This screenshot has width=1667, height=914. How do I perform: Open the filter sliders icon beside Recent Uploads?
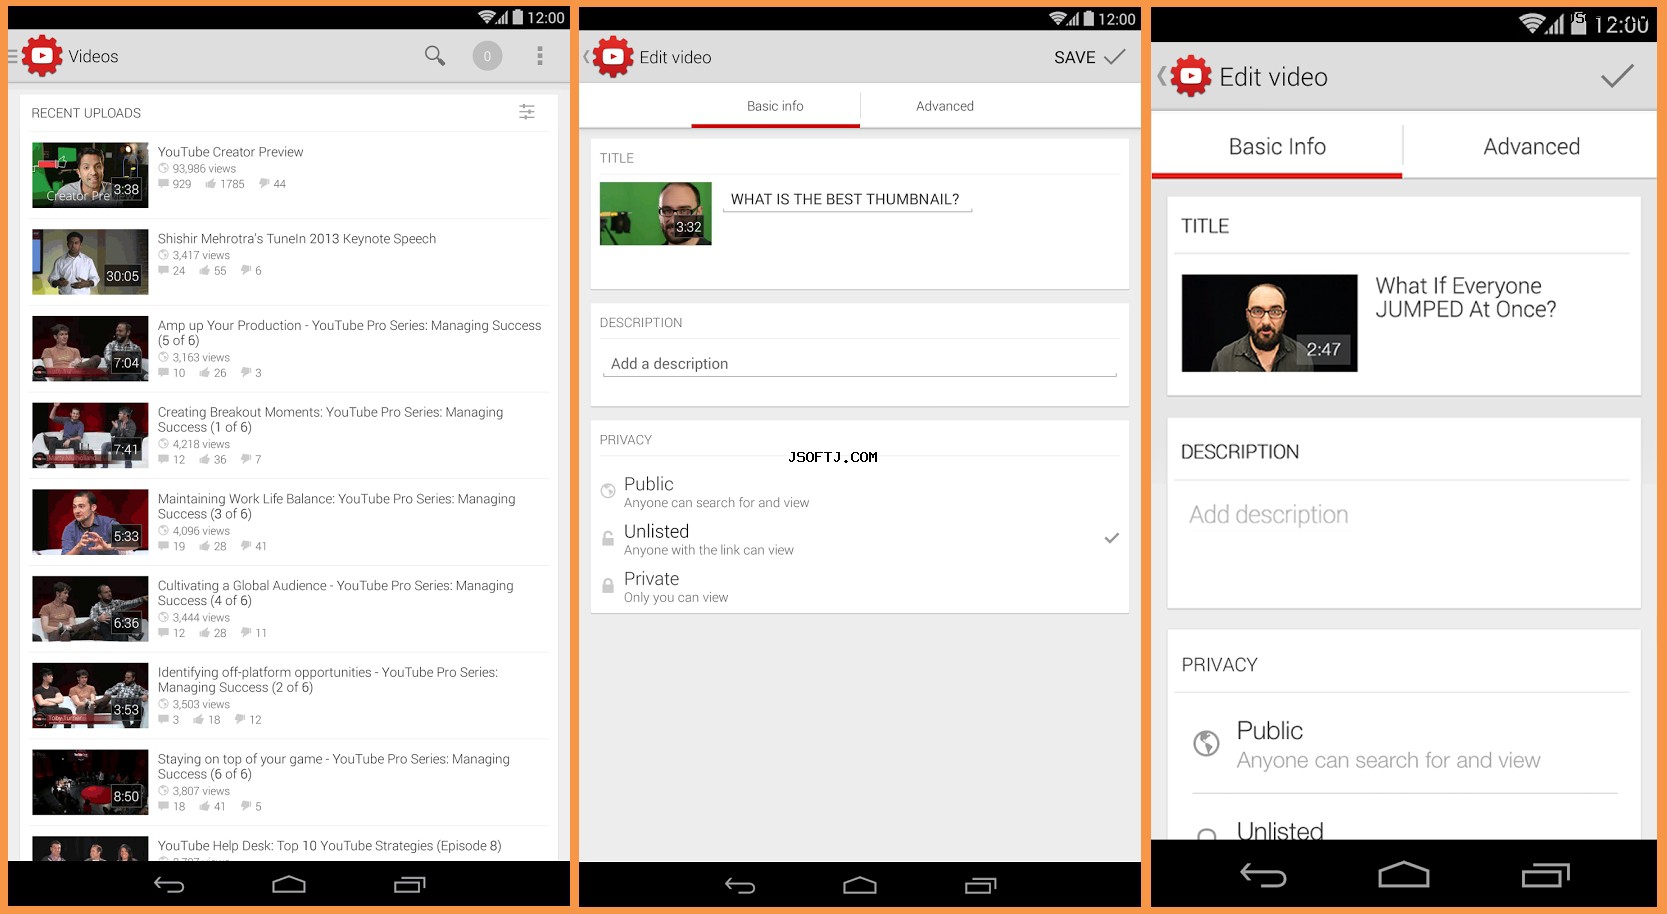pos(527,112)
